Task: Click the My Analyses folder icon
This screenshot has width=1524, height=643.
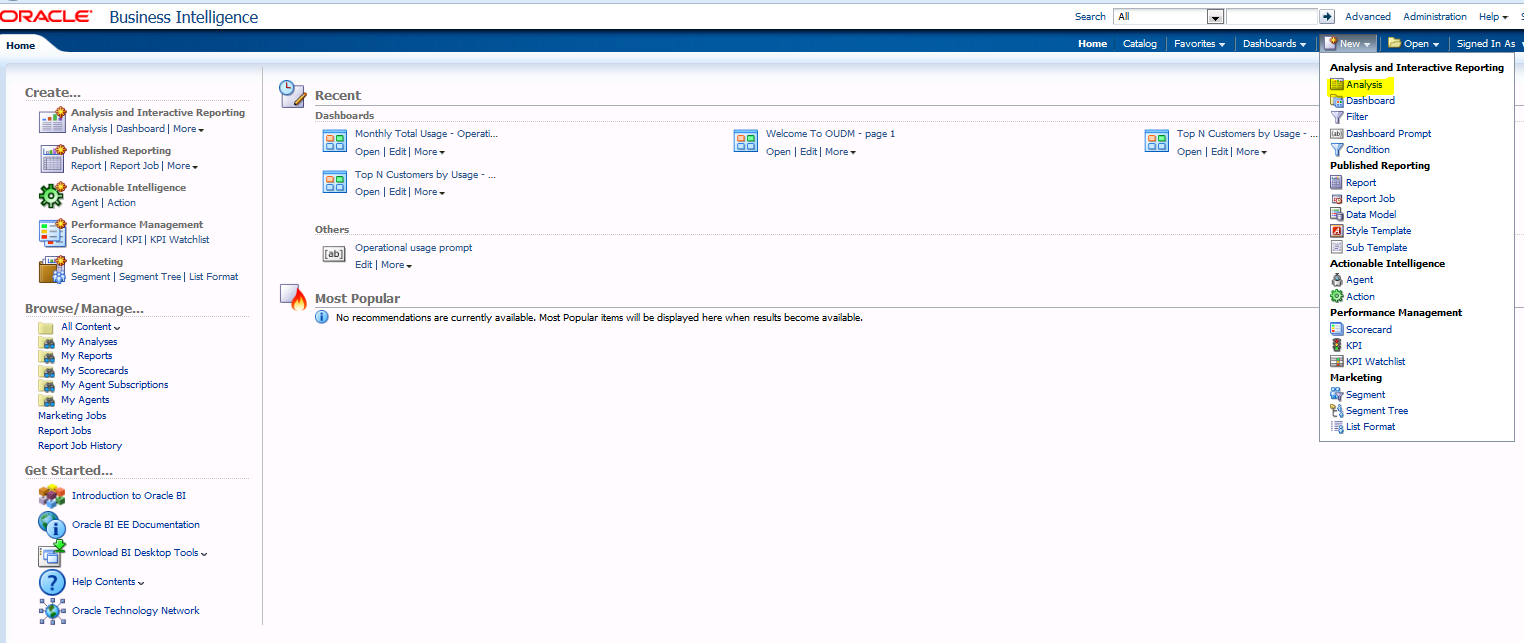Action: point(46,342)
